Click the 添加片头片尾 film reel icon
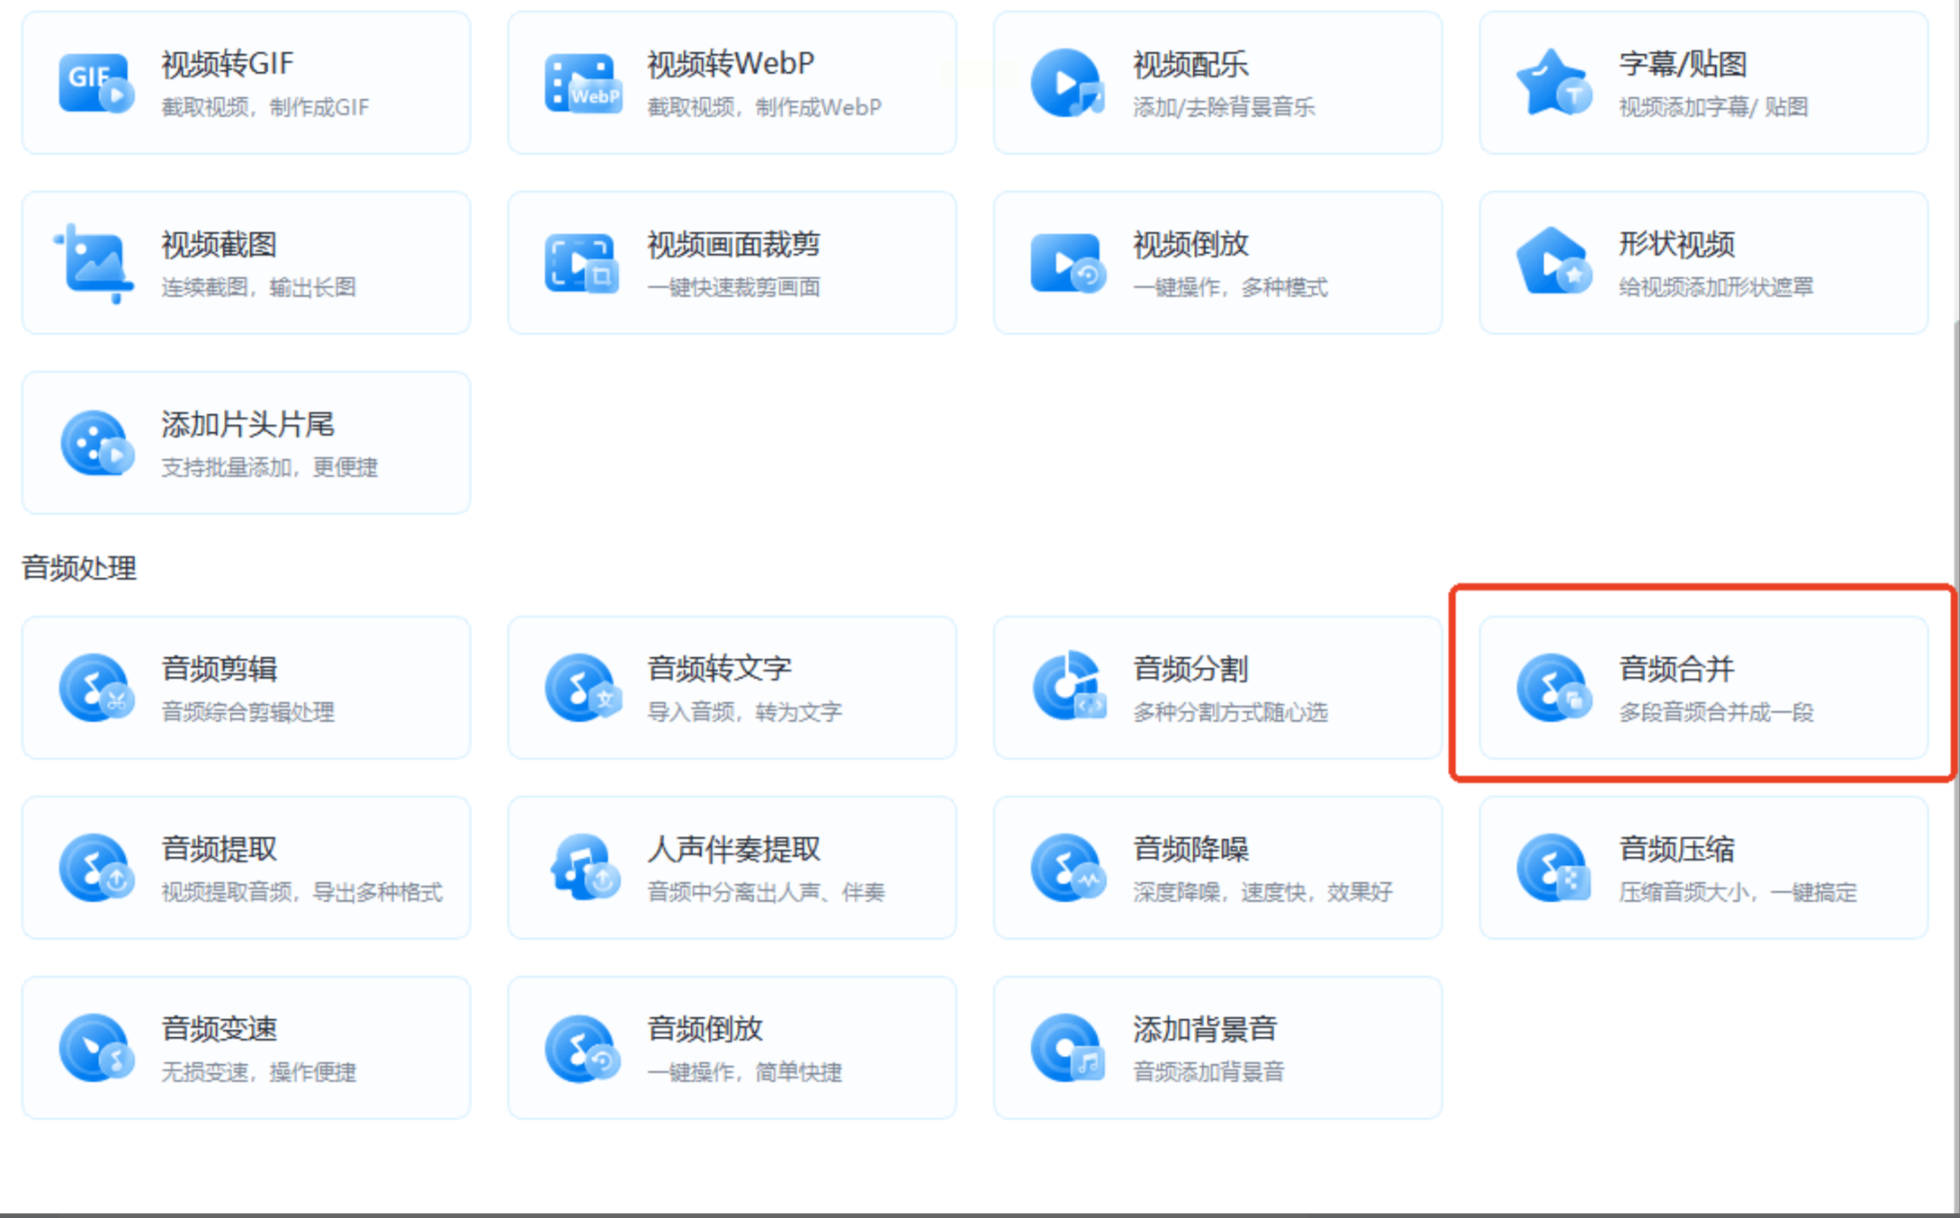The height and width of the screenshot is (1218, 1960). point(95,443)
